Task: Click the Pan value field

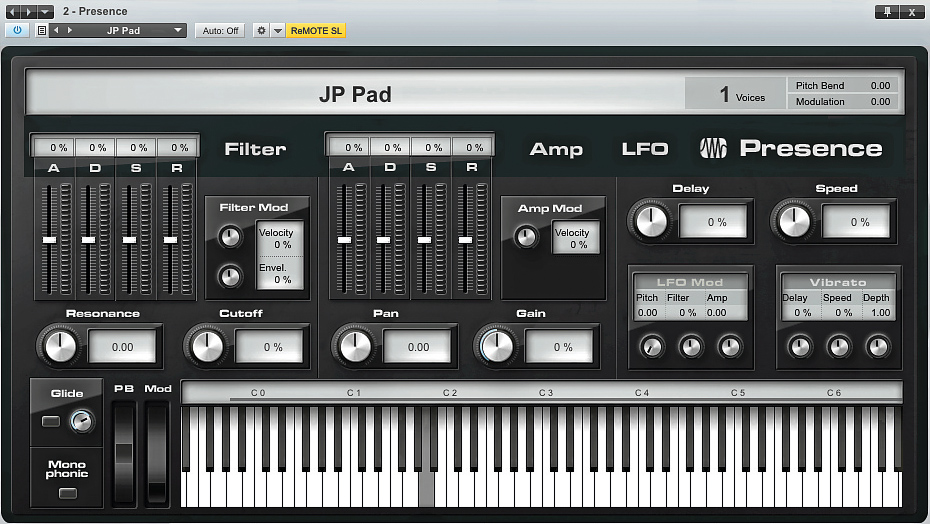Action: point(418,347)
